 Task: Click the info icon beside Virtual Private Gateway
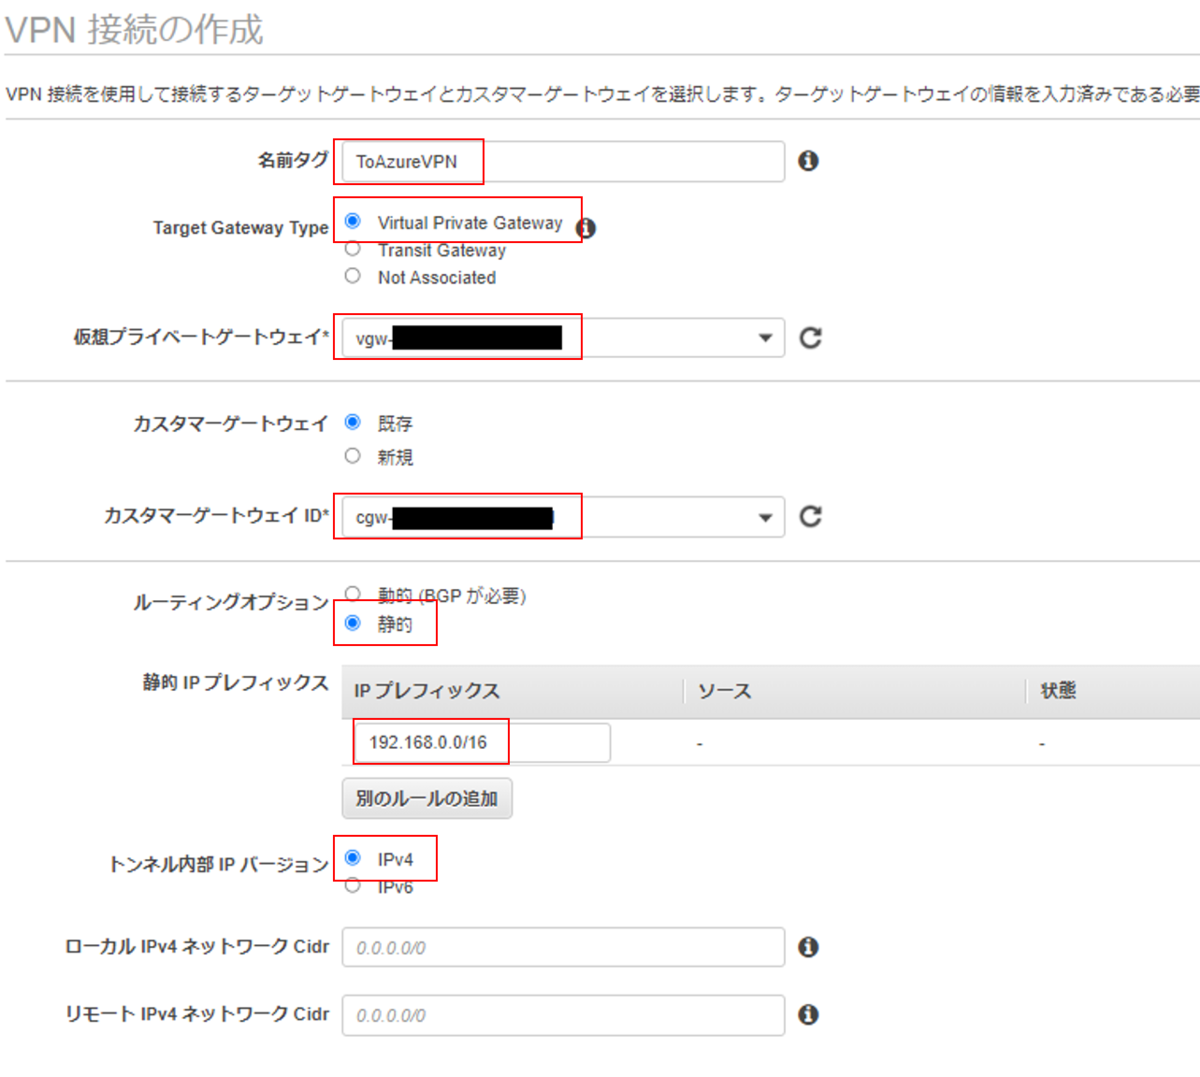coord(588,228)
